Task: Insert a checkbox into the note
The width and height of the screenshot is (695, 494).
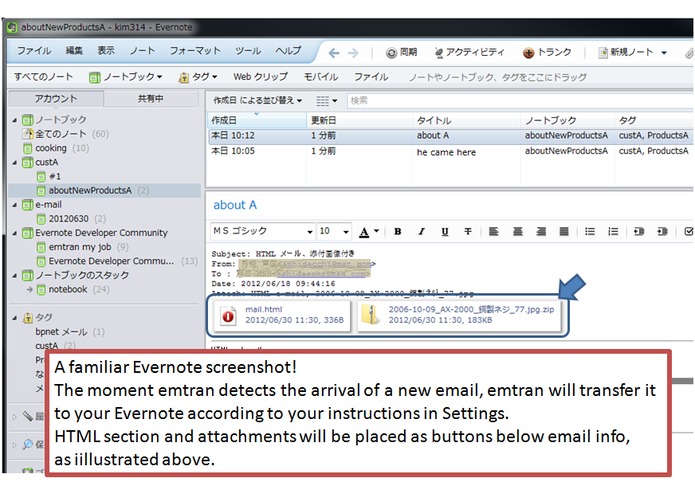Action: [x=688, y=231]
